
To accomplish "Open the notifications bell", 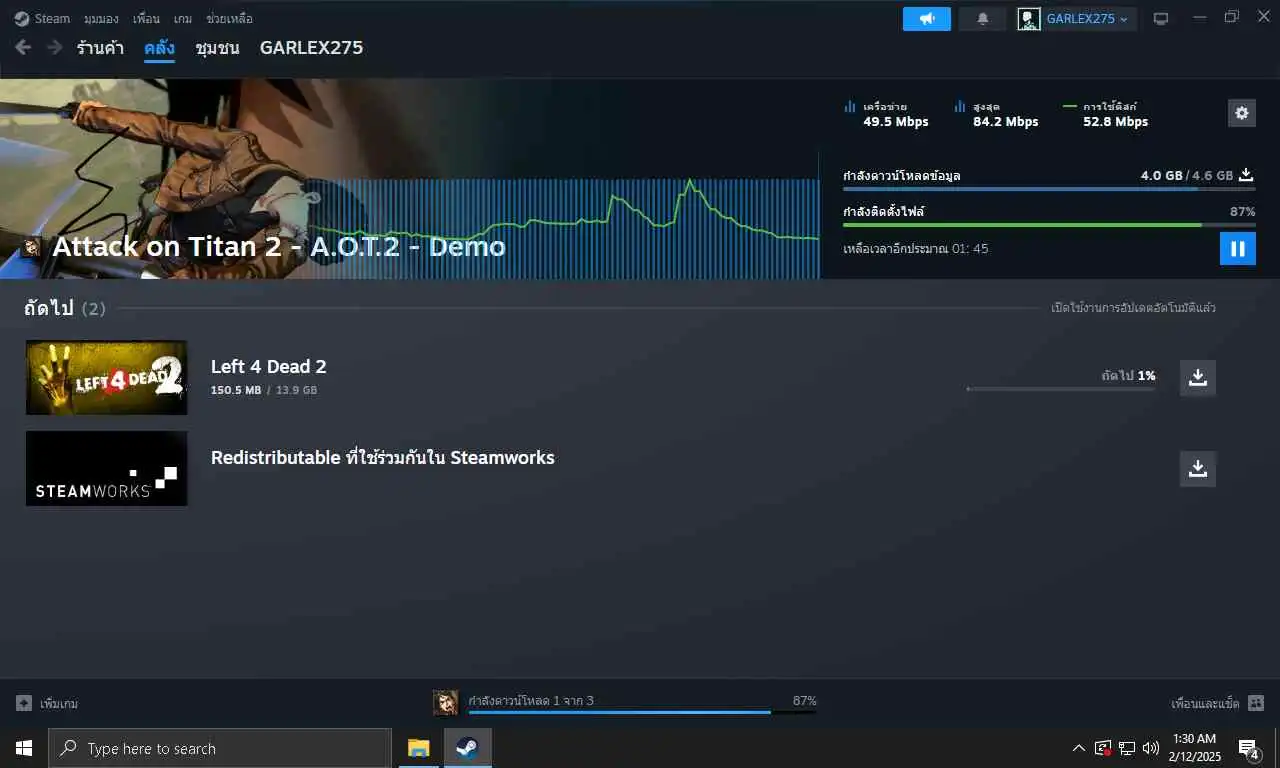I will [x=983, y=18].
